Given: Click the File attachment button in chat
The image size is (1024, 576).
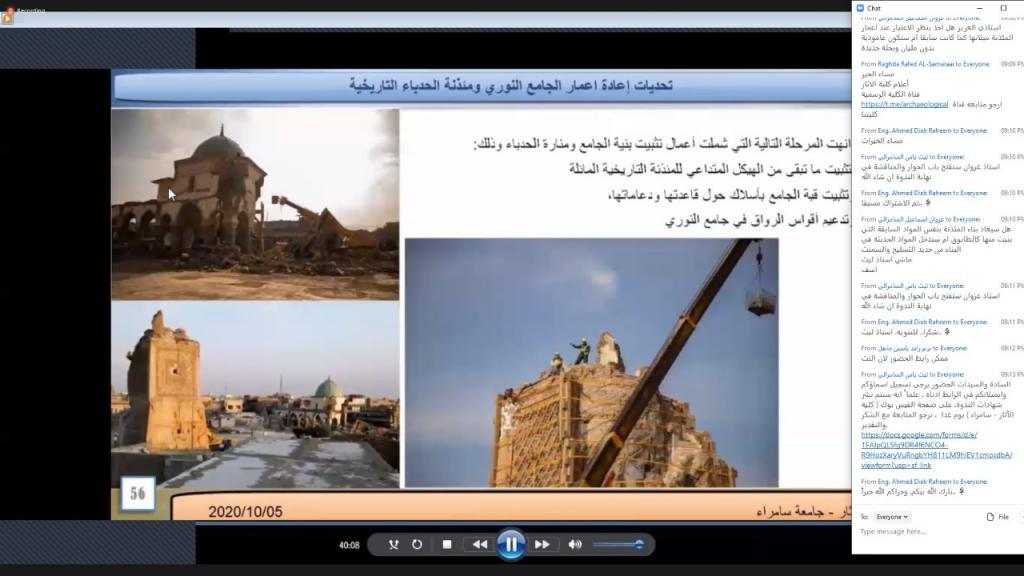Looking at the screenshot, I should coord(997,517).
